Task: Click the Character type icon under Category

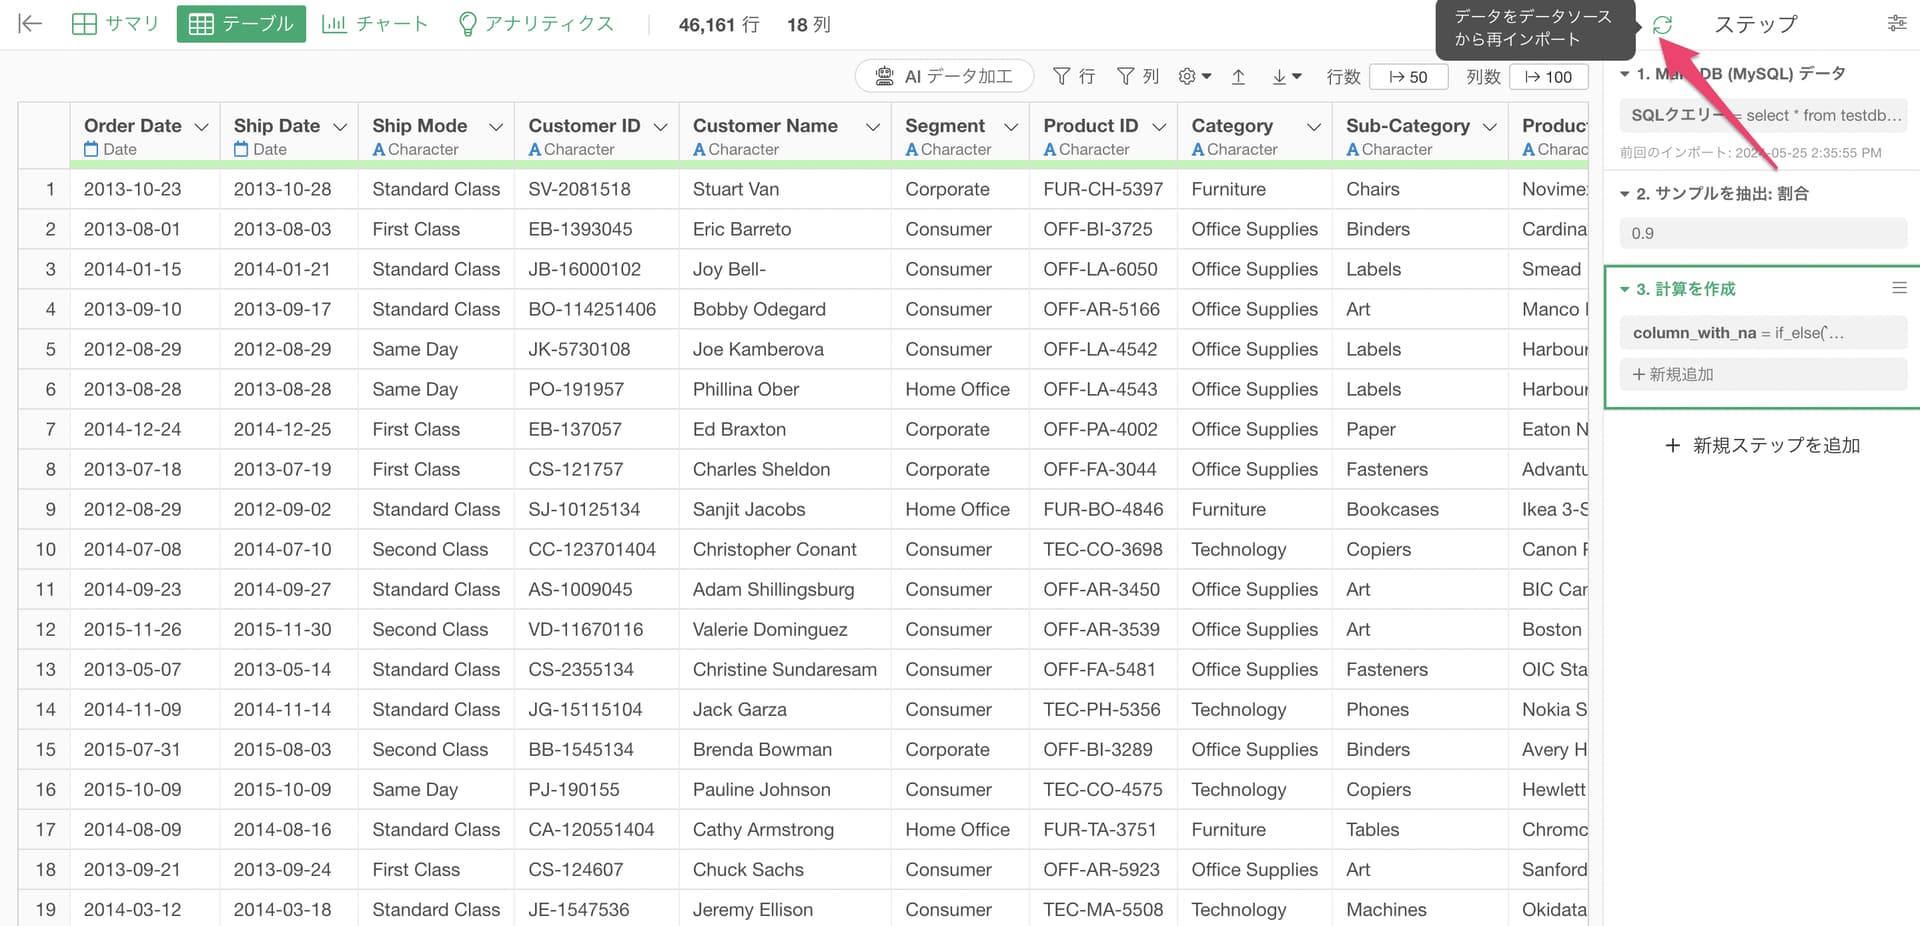Action: tap(1198, 150)
